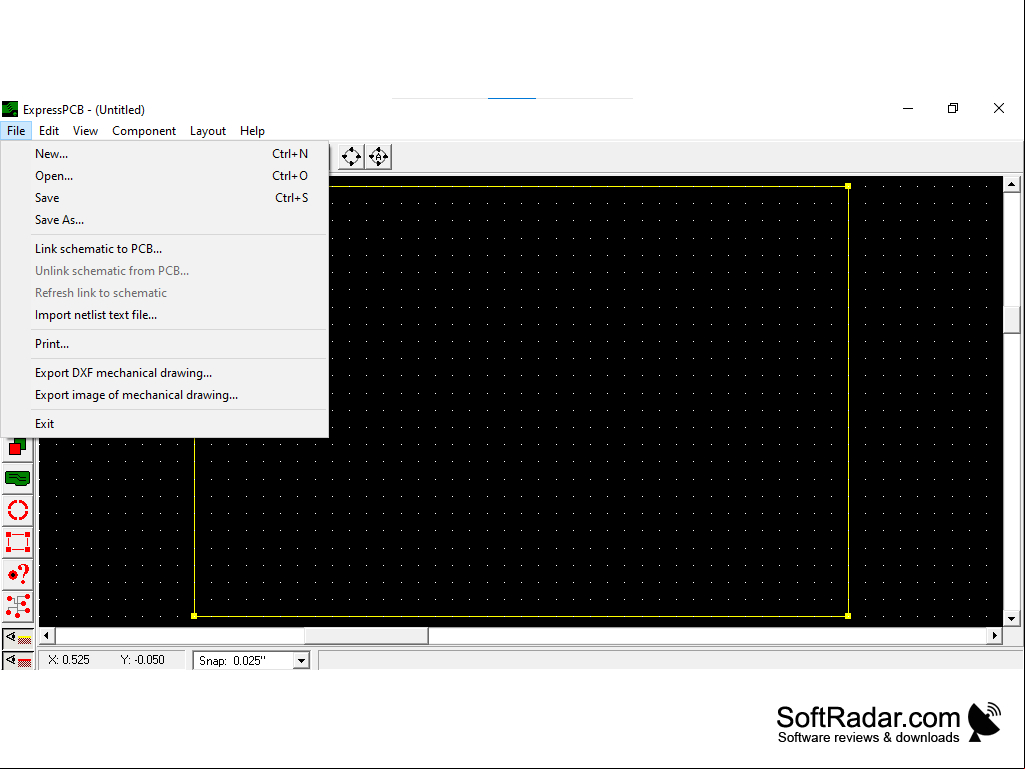Screen dimensions: 1025x769
Task: Click the horizontal scrollbar right arrow
Action: [994, 636]
